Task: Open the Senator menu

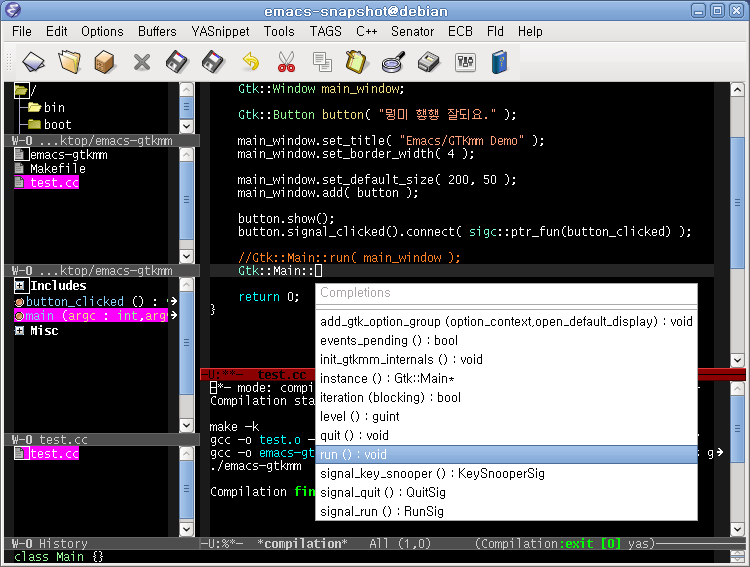Action: (x=412, y=32)
